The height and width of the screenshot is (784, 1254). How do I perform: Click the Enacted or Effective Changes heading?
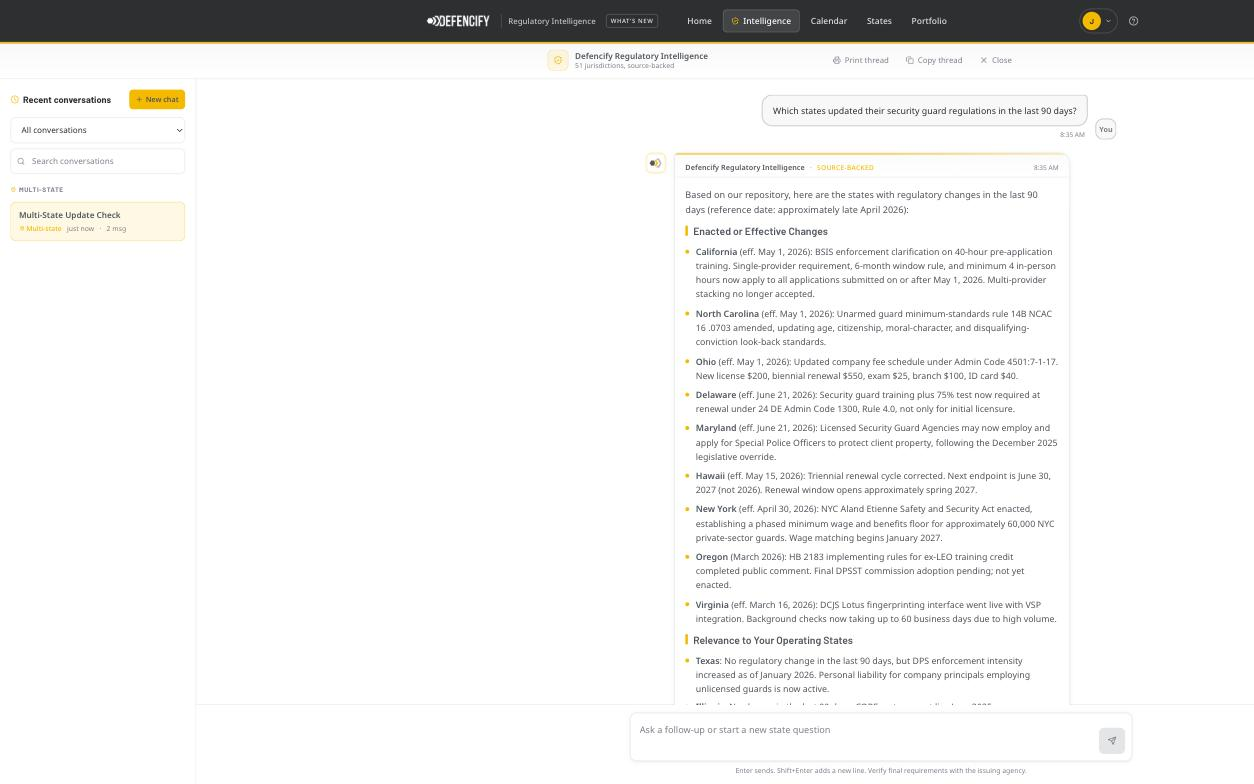[x=760, y=231]
